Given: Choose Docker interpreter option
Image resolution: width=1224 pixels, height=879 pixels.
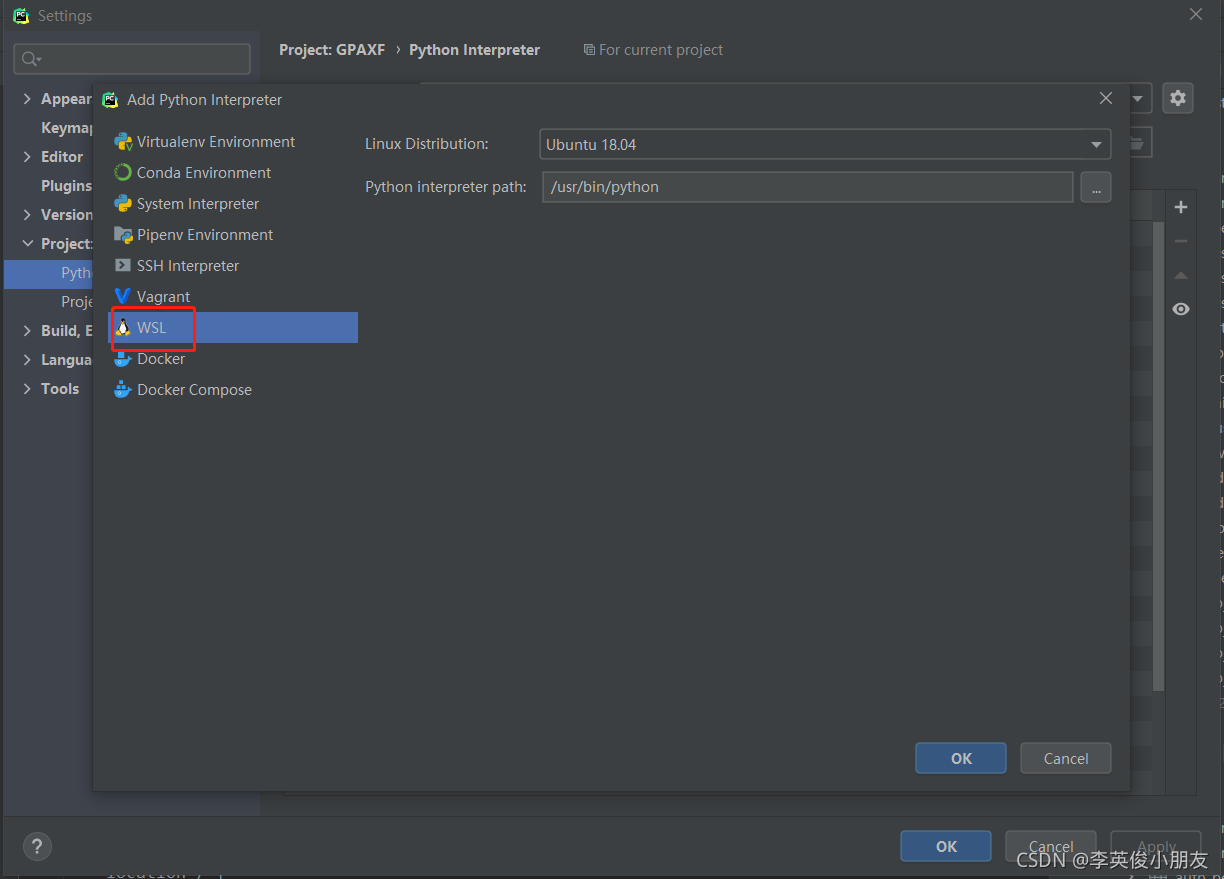Looking at the screenshot, I should pos(233,359).
